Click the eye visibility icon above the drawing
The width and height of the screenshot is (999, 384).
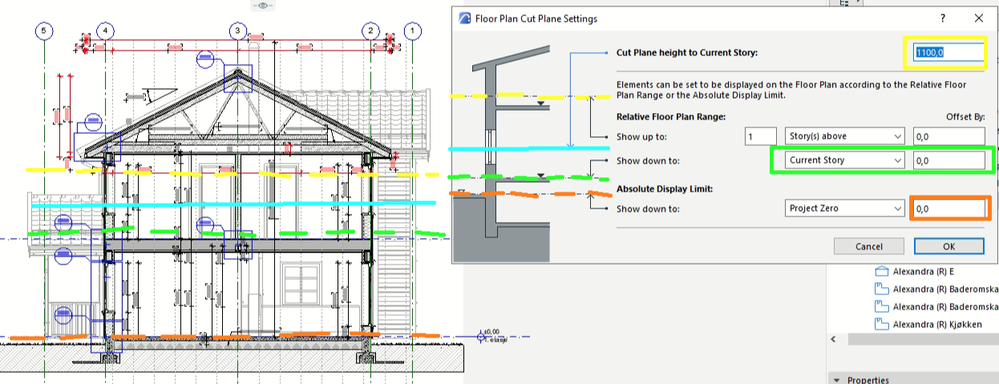pyautogui.click(x=262, y=5)
